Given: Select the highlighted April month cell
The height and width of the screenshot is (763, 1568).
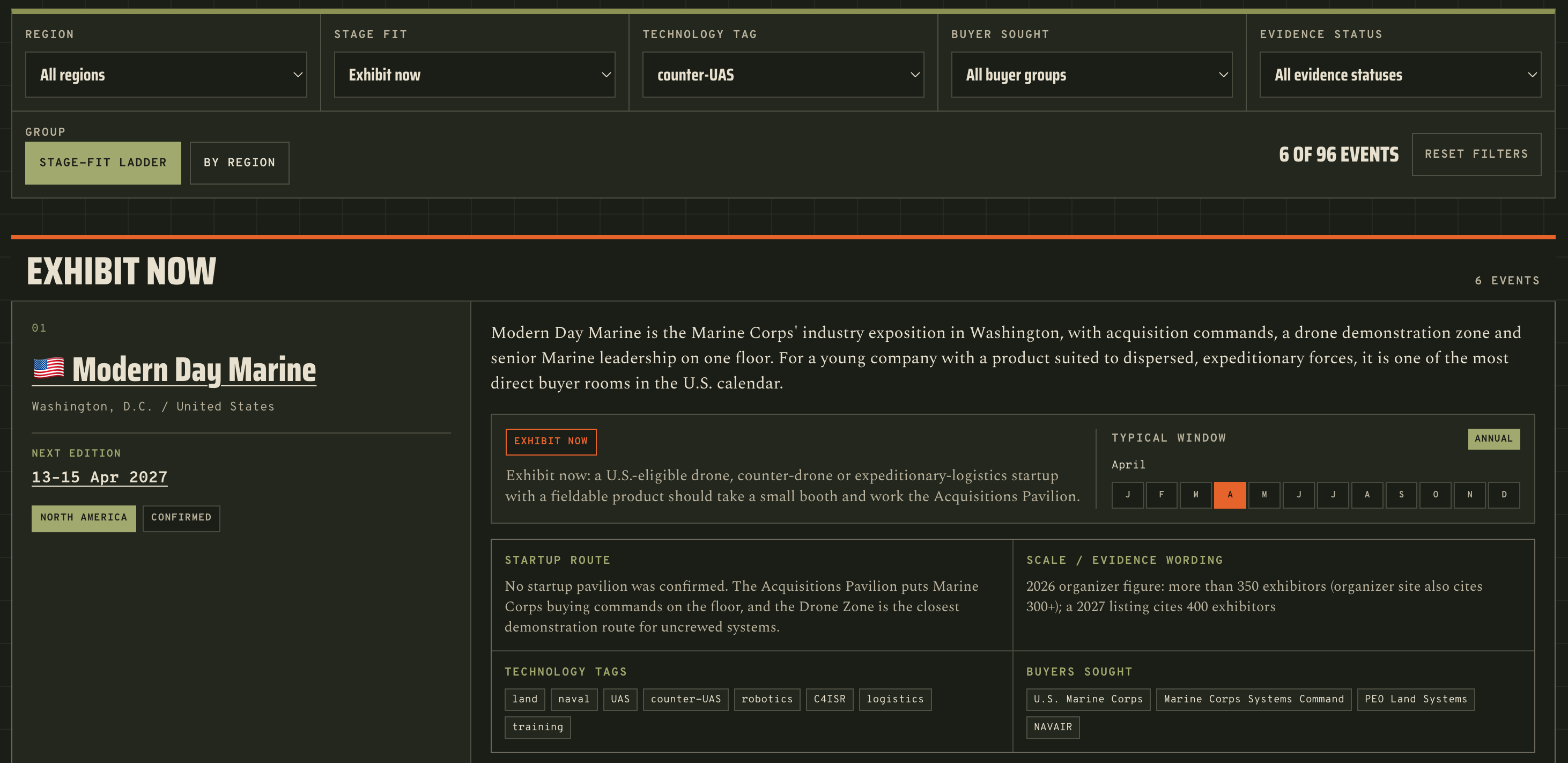Looking at the screenshot, I should tap(1230, 495).
